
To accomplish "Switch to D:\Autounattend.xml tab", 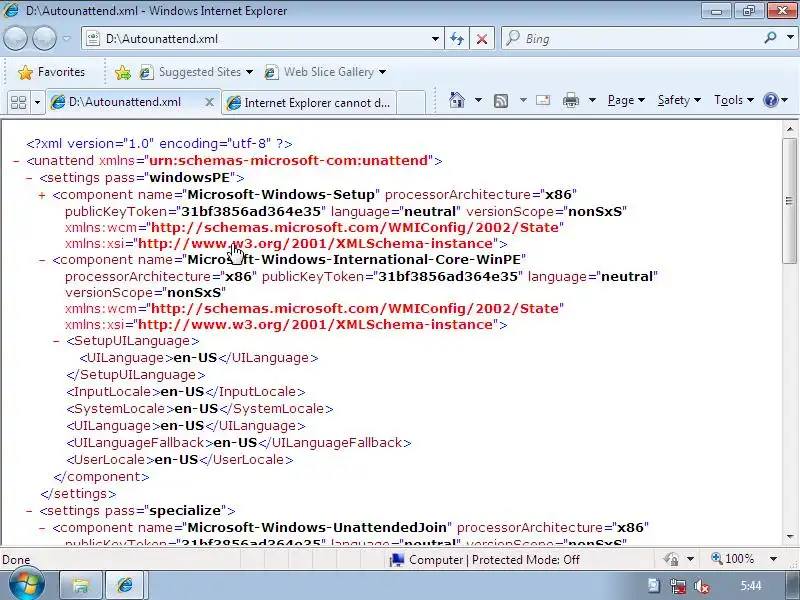I will pos(125,102).
